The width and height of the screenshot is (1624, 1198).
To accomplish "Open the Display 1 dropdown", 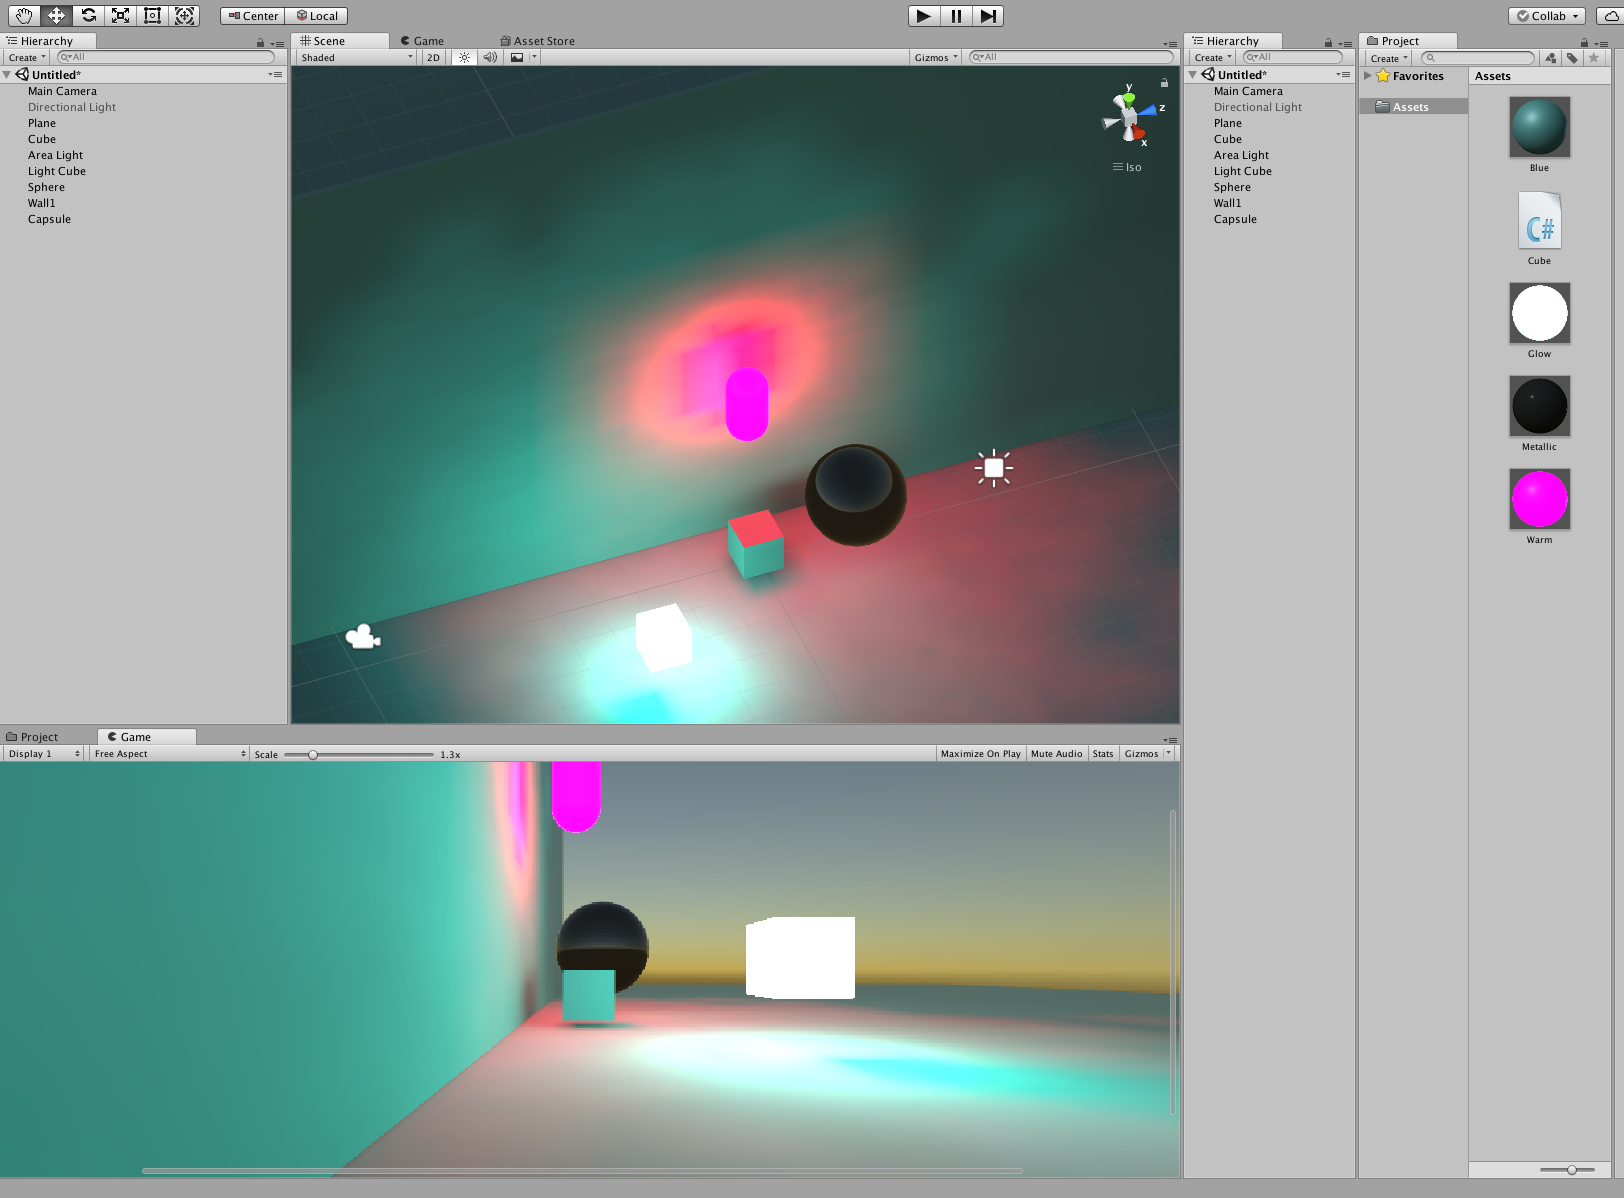I will 43,754.
